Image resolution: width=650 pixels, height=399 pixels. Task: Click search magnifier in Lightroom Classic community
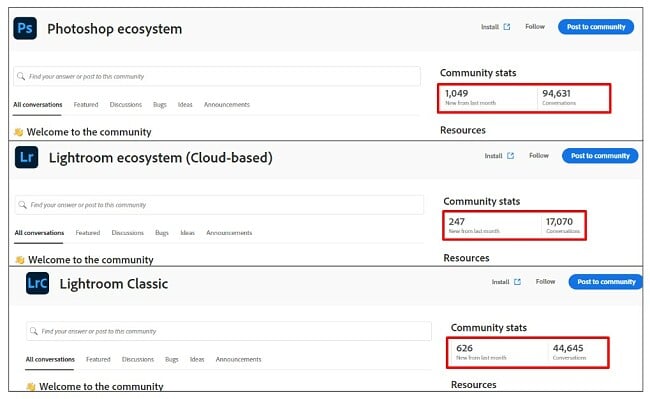click(34, 331)
